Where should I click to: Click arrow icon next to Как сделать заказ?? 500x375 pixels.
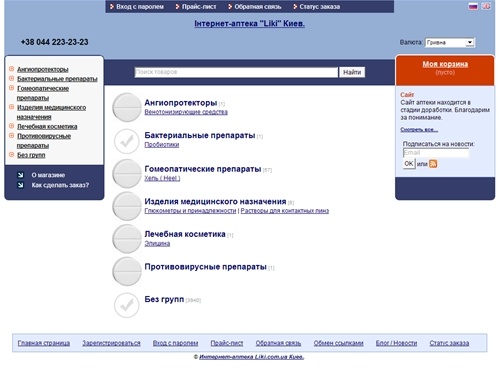coord(21,185)
